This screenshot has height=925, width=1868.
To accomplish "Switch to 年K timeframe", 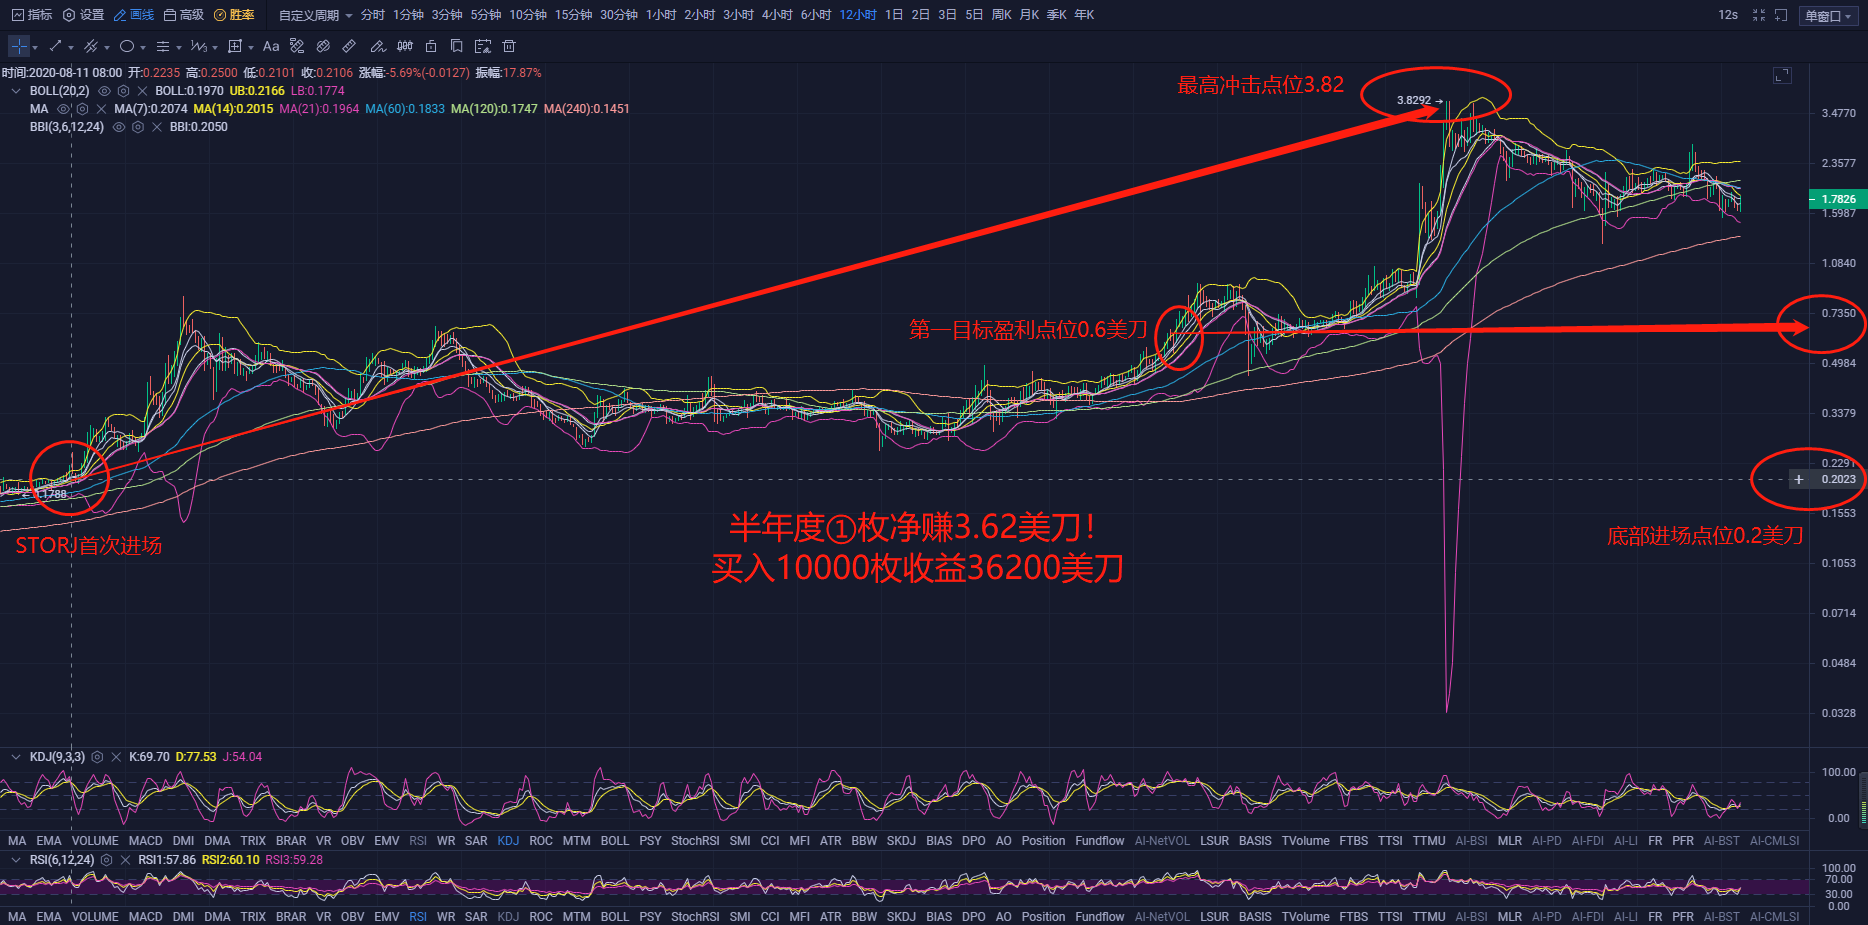I will coord(1084,15).
